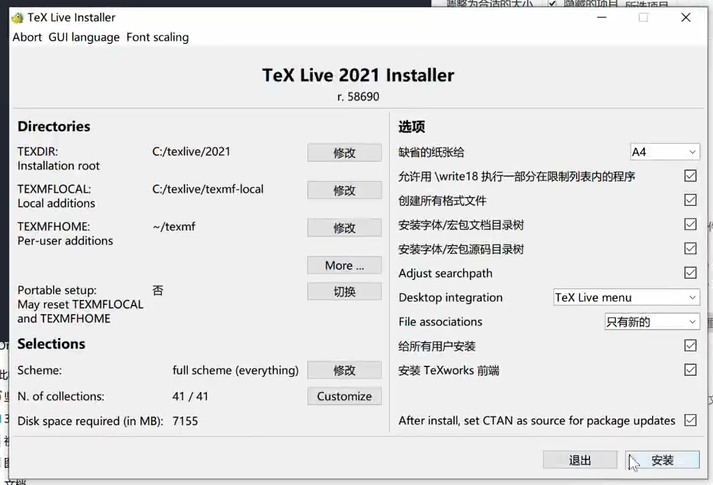
Task: Click the C:/texlive/texmf-local path text
Action: click(x=208, y=189)
